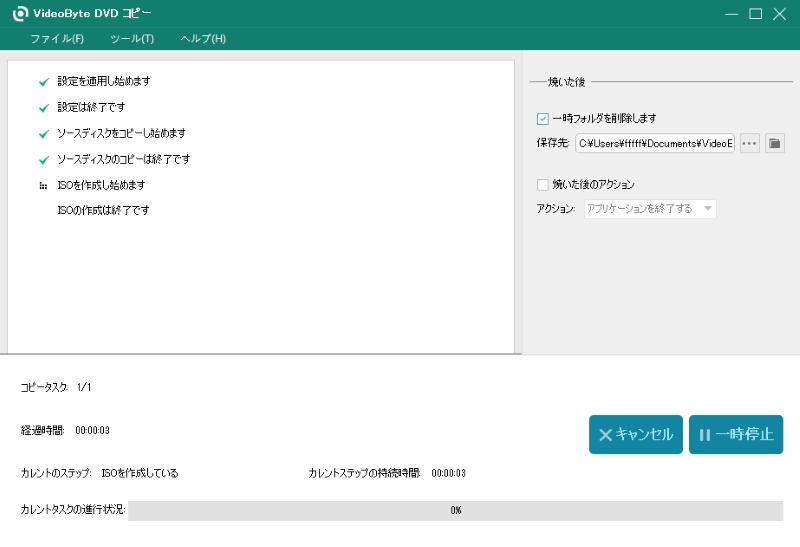The width and height of the screenshot is (800, 547).
Task: Select the ソースディスクをコピーし始めます log row
Action: coord(121,133)
